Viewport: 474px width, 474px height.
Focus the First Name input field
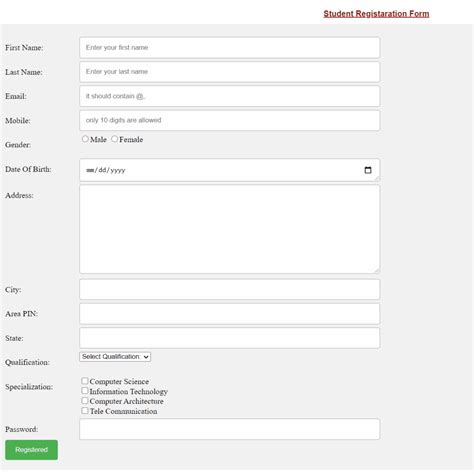pyautogui.click(x=229, y=48)
